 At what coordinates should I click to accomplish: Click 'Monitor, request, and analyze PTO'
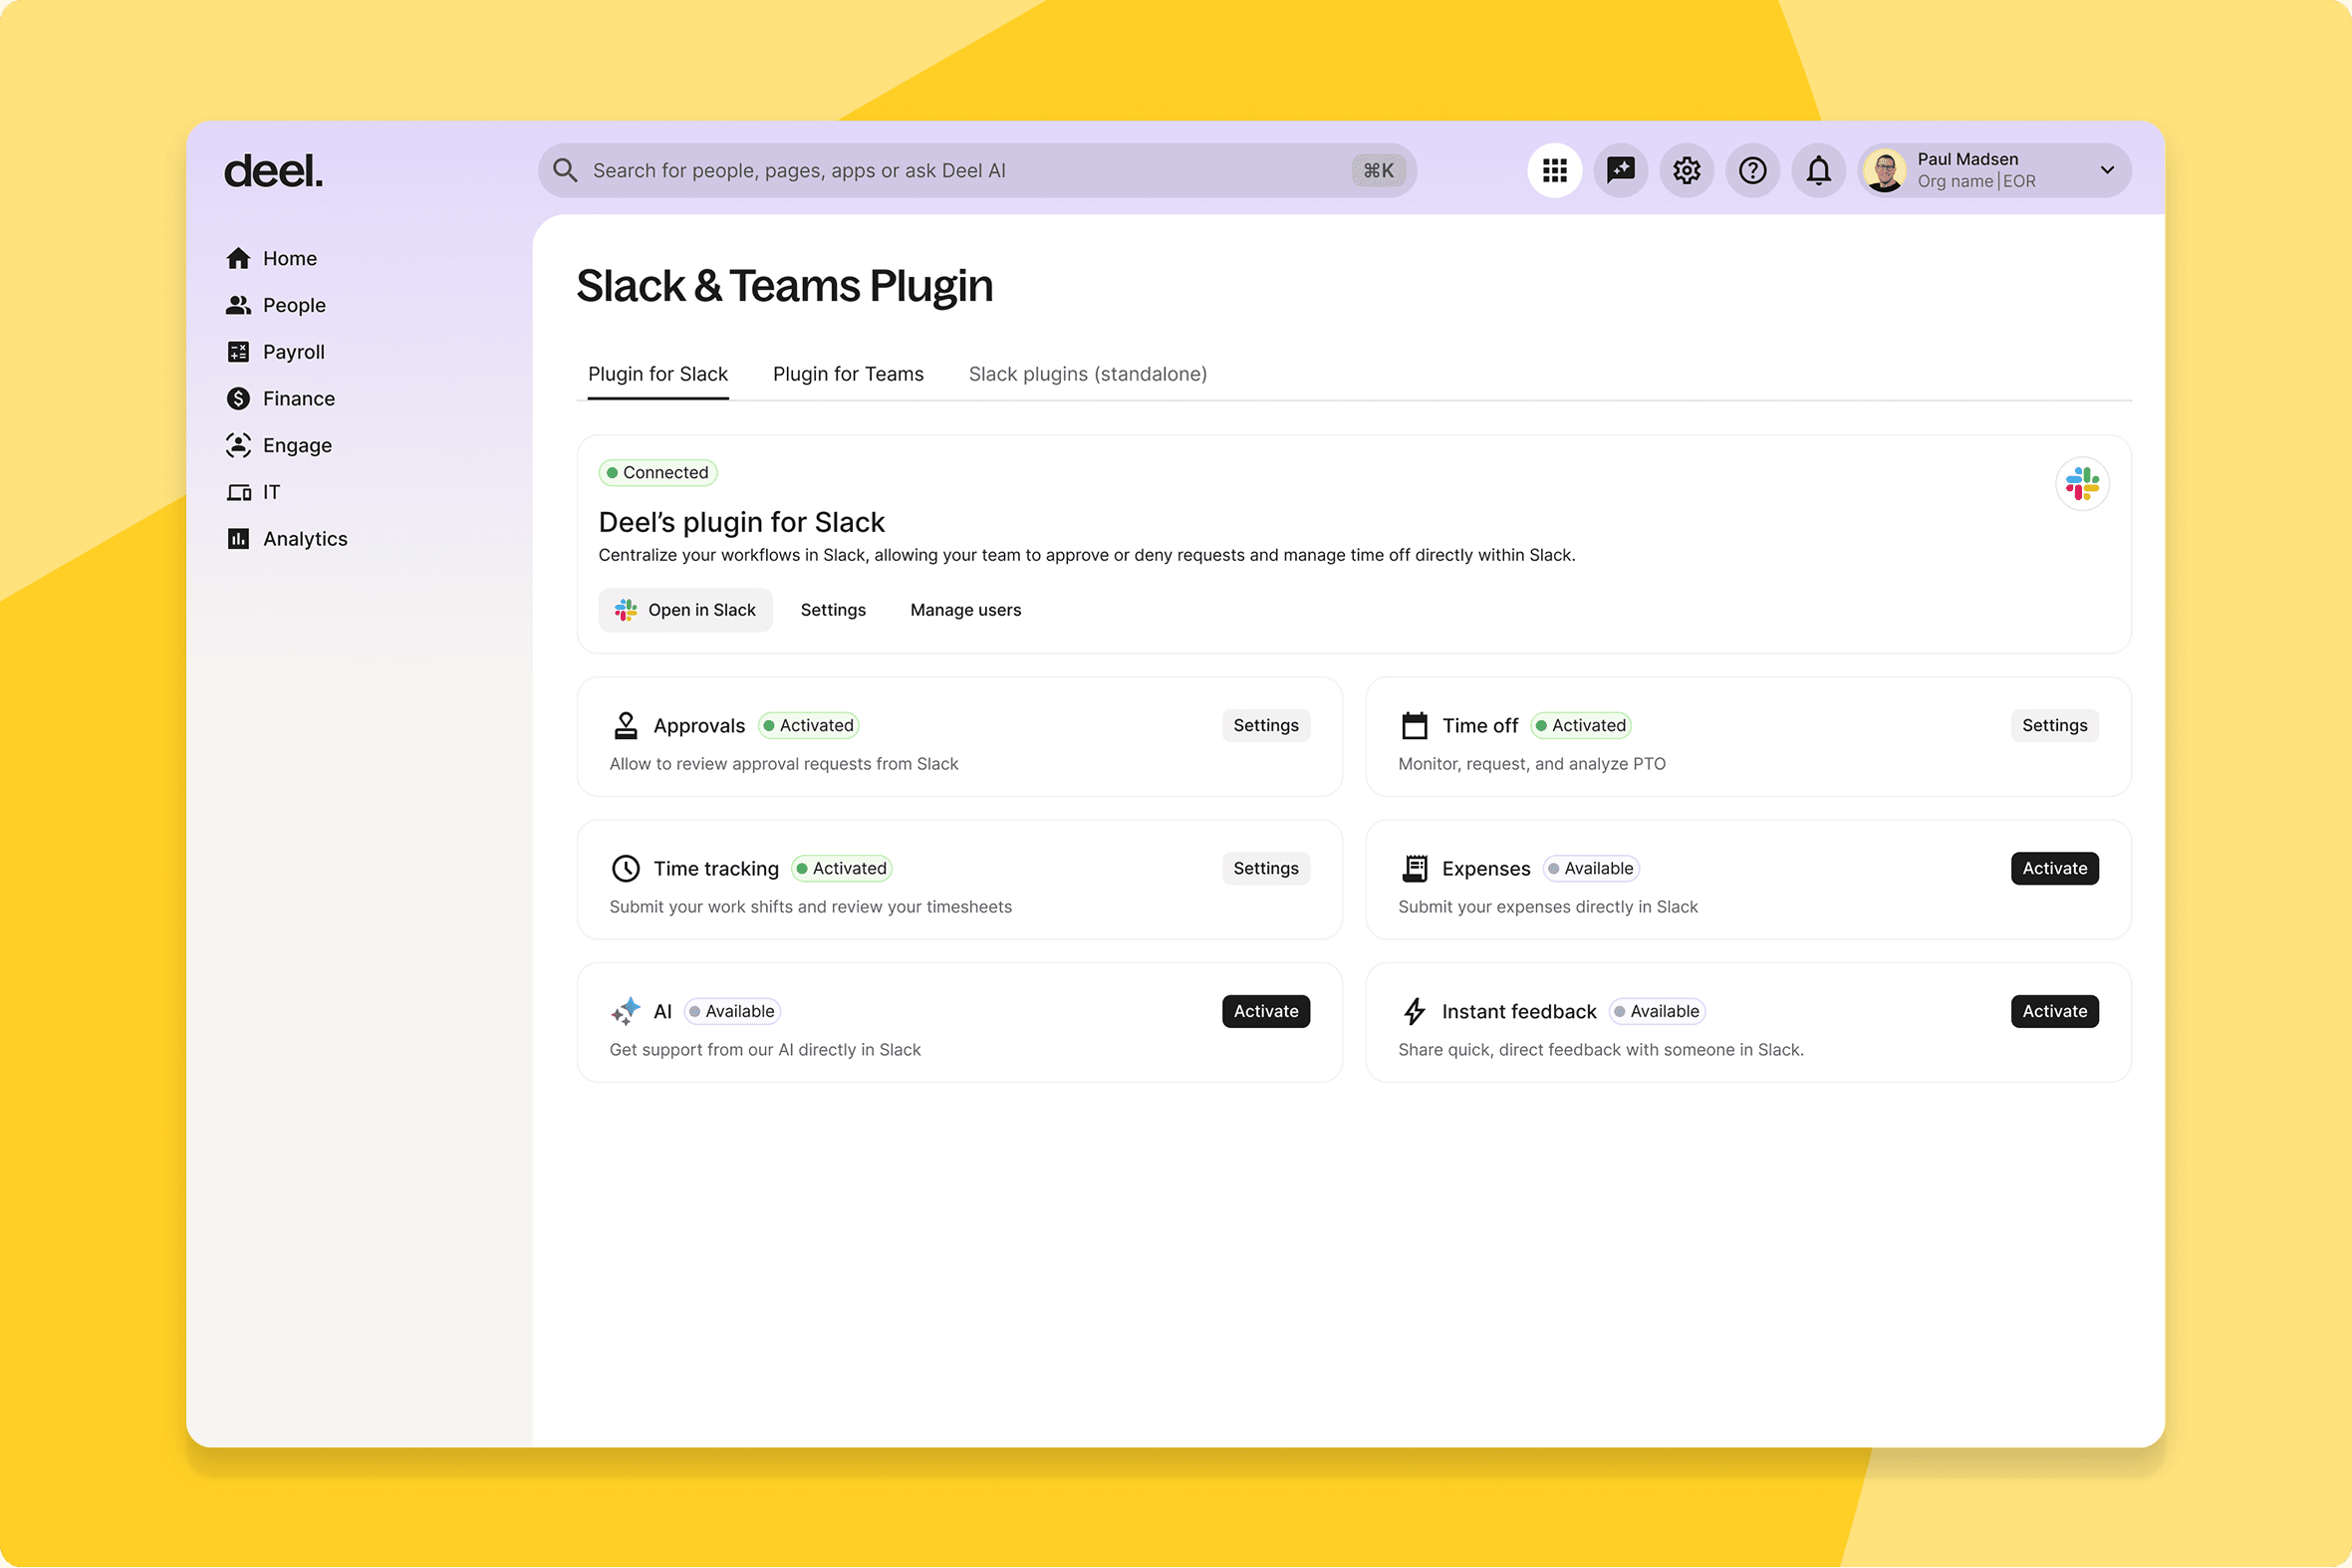click(x=1531, y=764)
